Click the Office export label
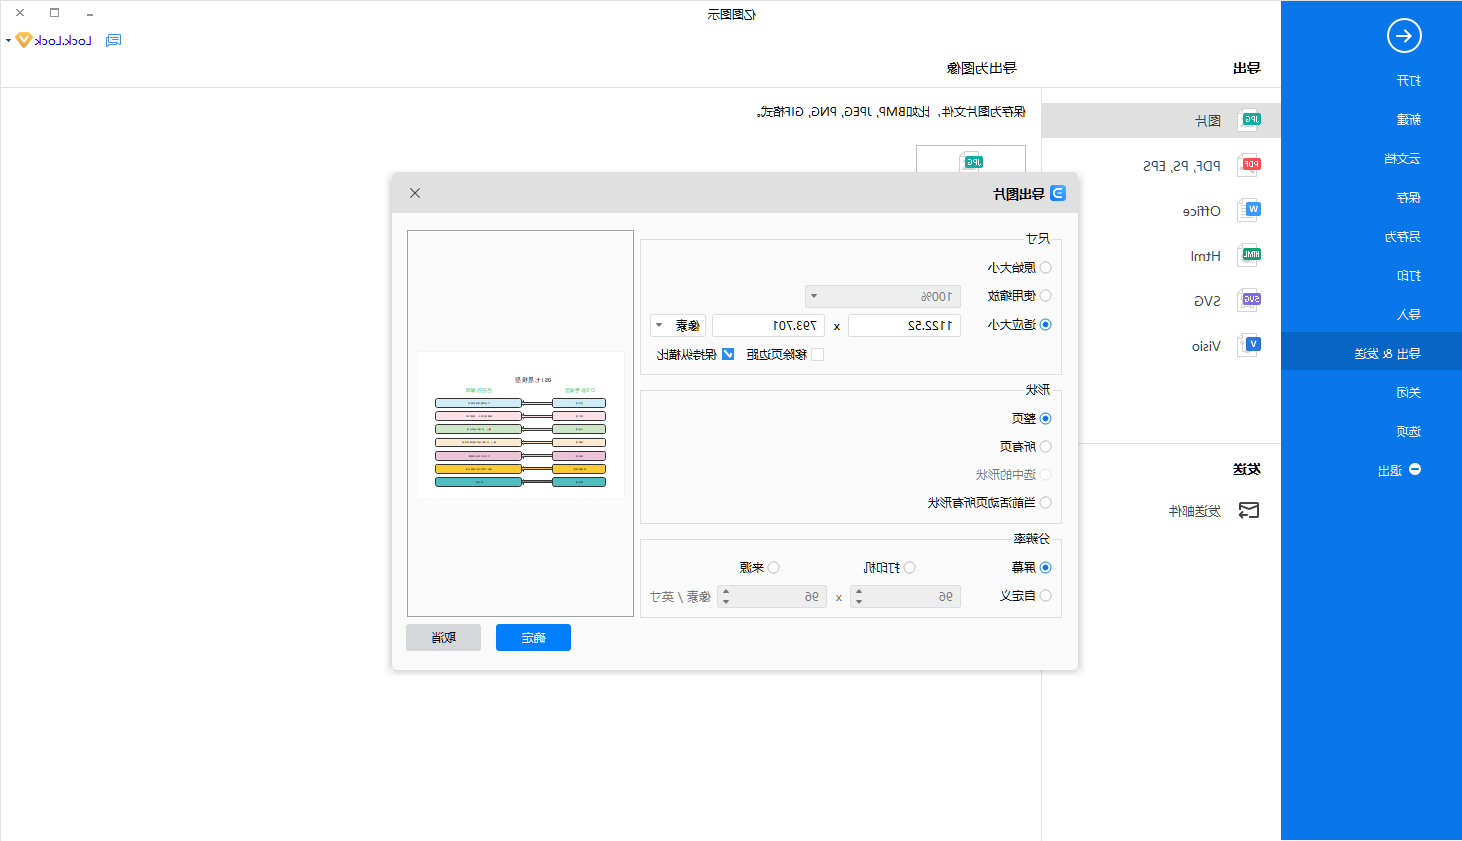 1202,211
